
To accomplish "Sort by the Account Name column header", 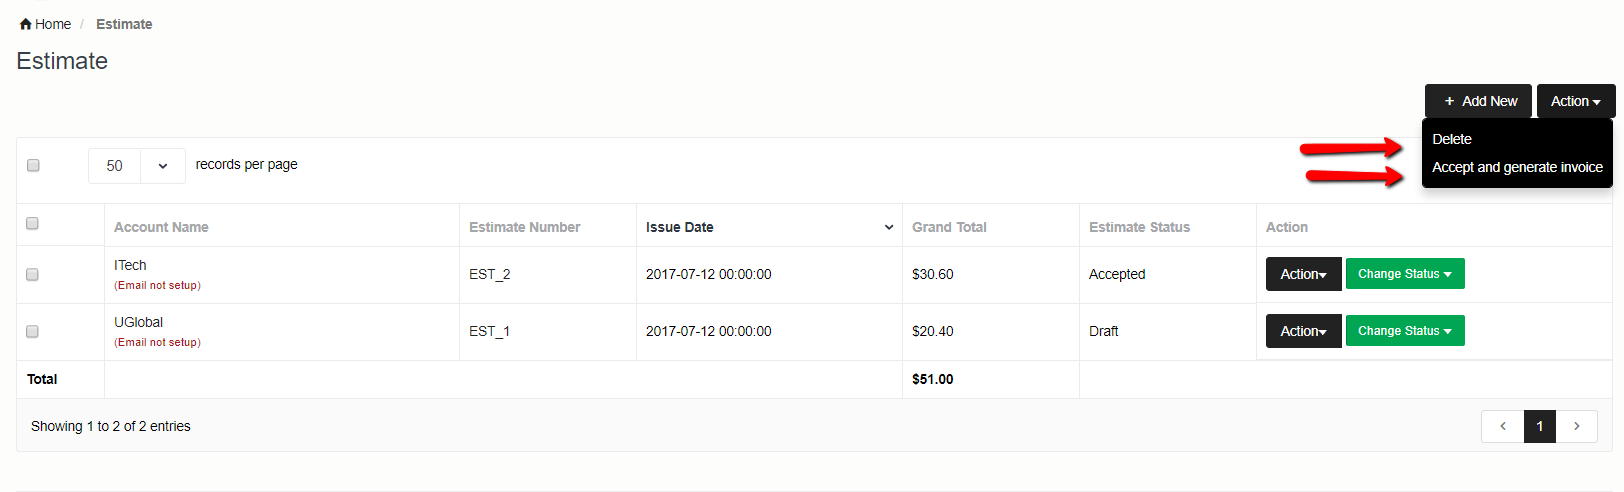I will (161, 227).
